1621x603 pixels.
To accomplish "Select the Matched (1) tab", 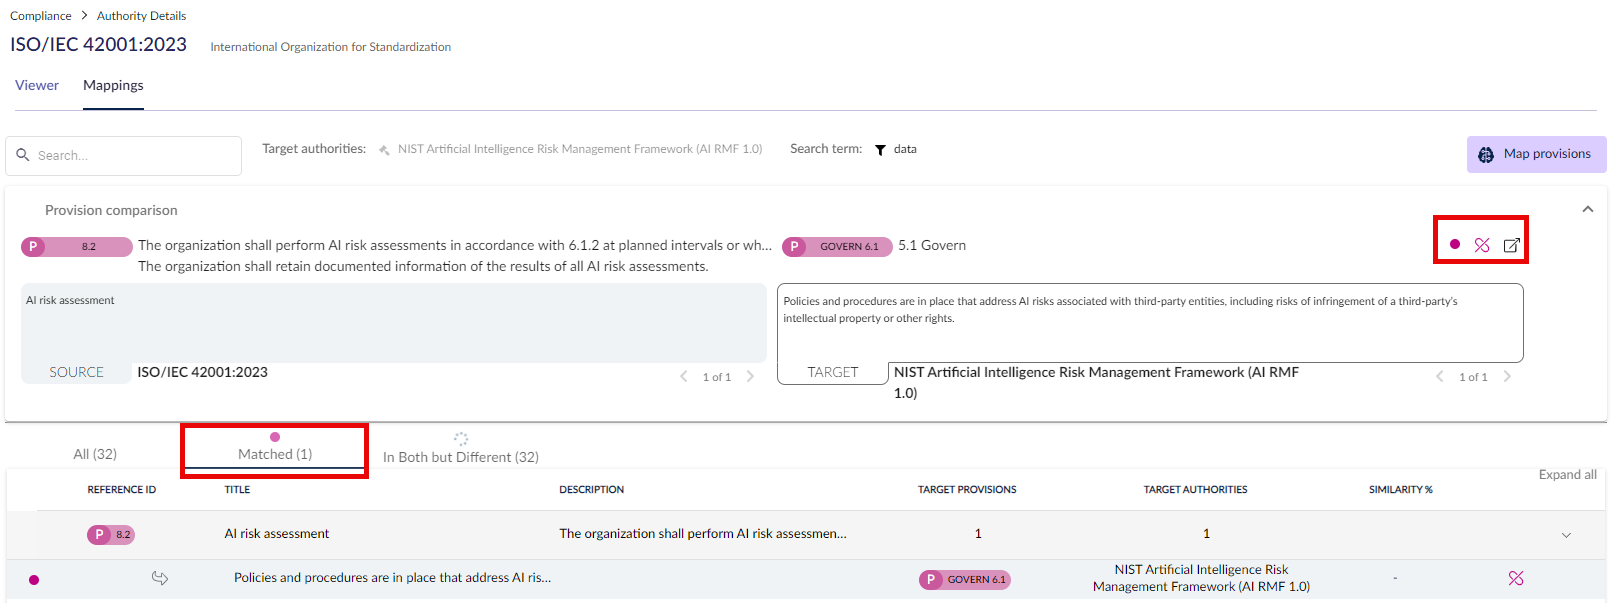I will click(x=275, y=454).
